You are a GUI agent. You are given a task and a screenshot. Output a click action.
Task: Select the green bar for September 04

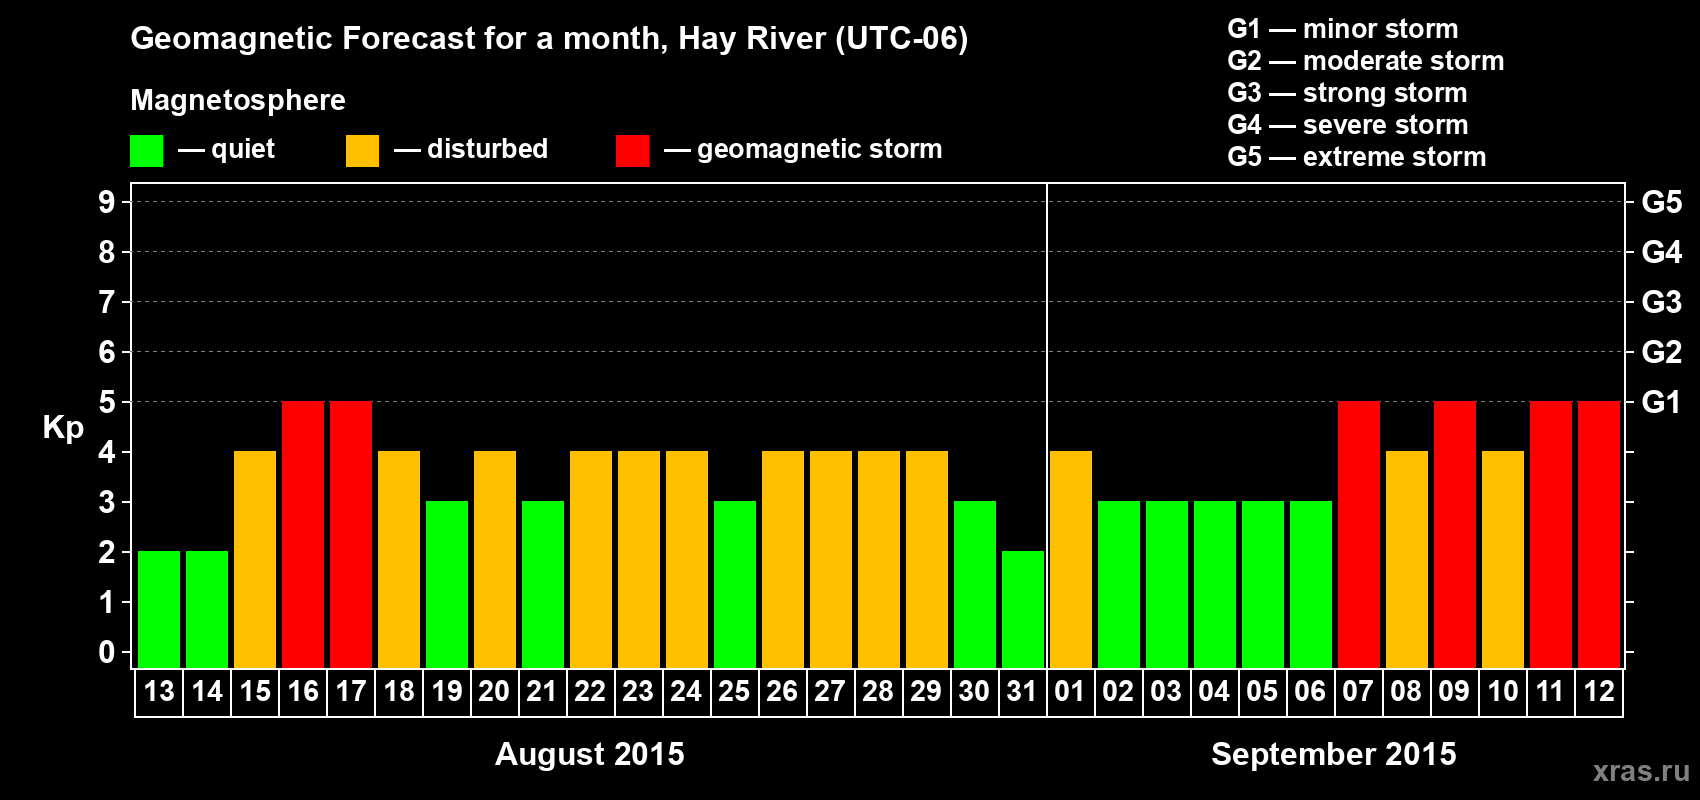pos(1215,584)
